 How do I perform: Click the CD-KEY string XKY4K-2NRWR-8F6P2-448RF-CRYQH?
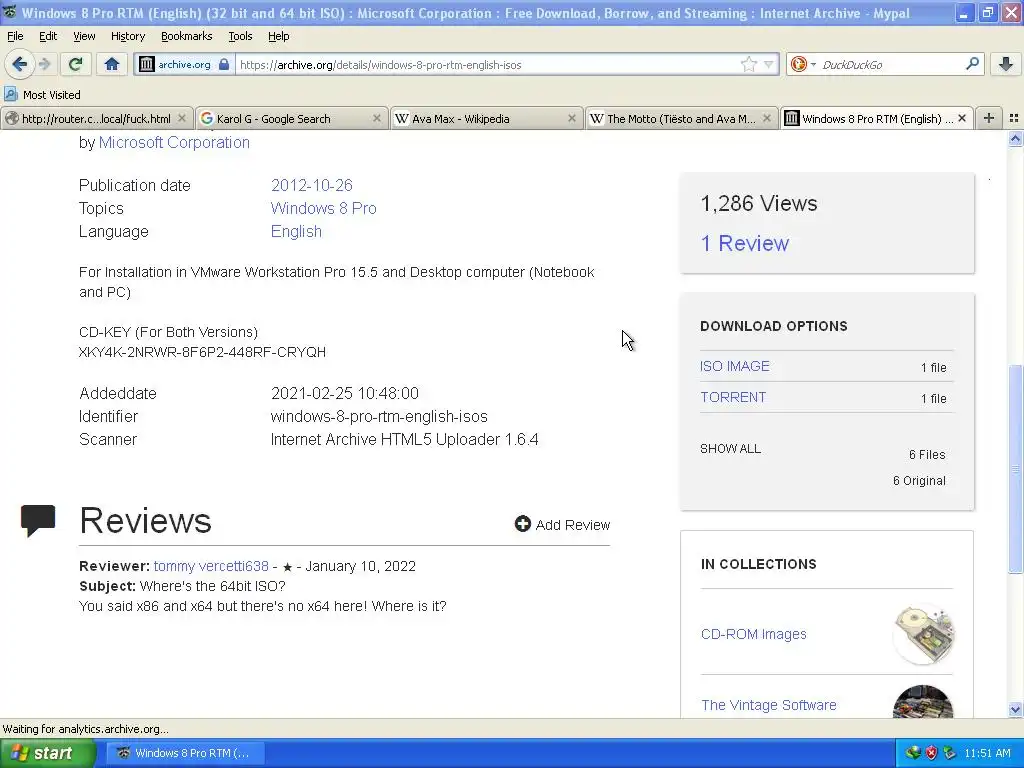(202, 352)
